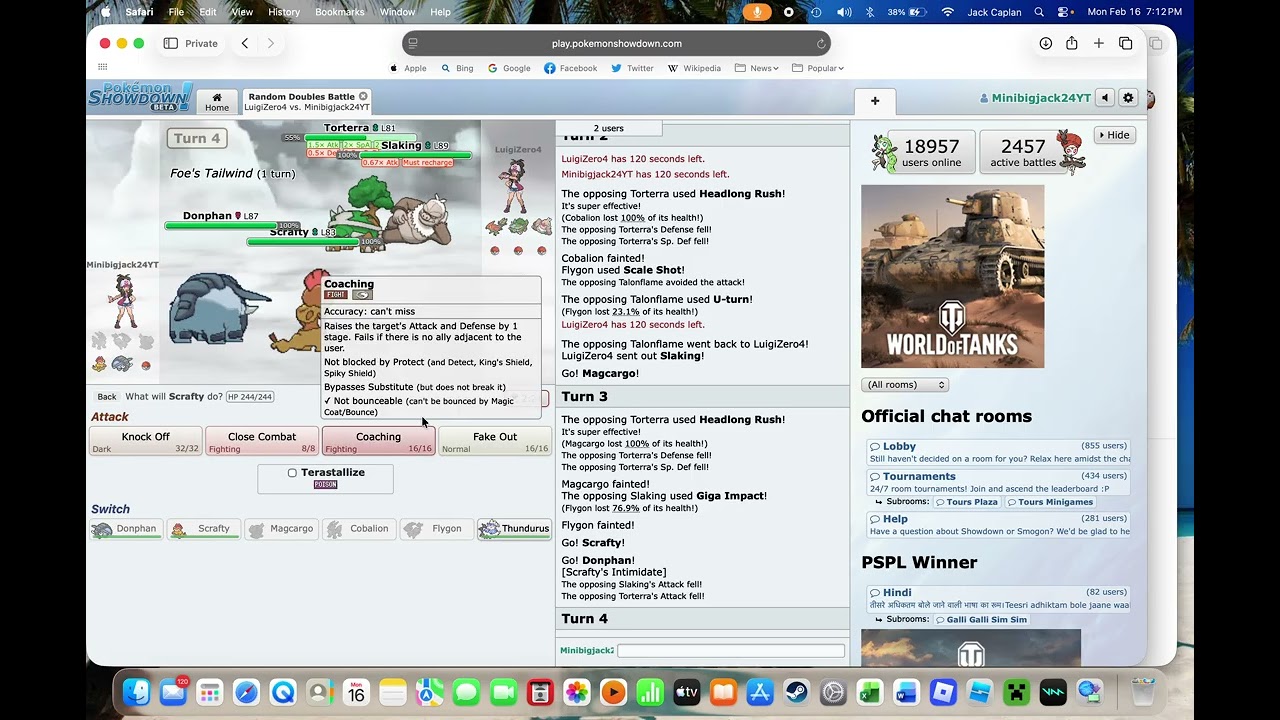Reload the page in Safari

[821, 43]
